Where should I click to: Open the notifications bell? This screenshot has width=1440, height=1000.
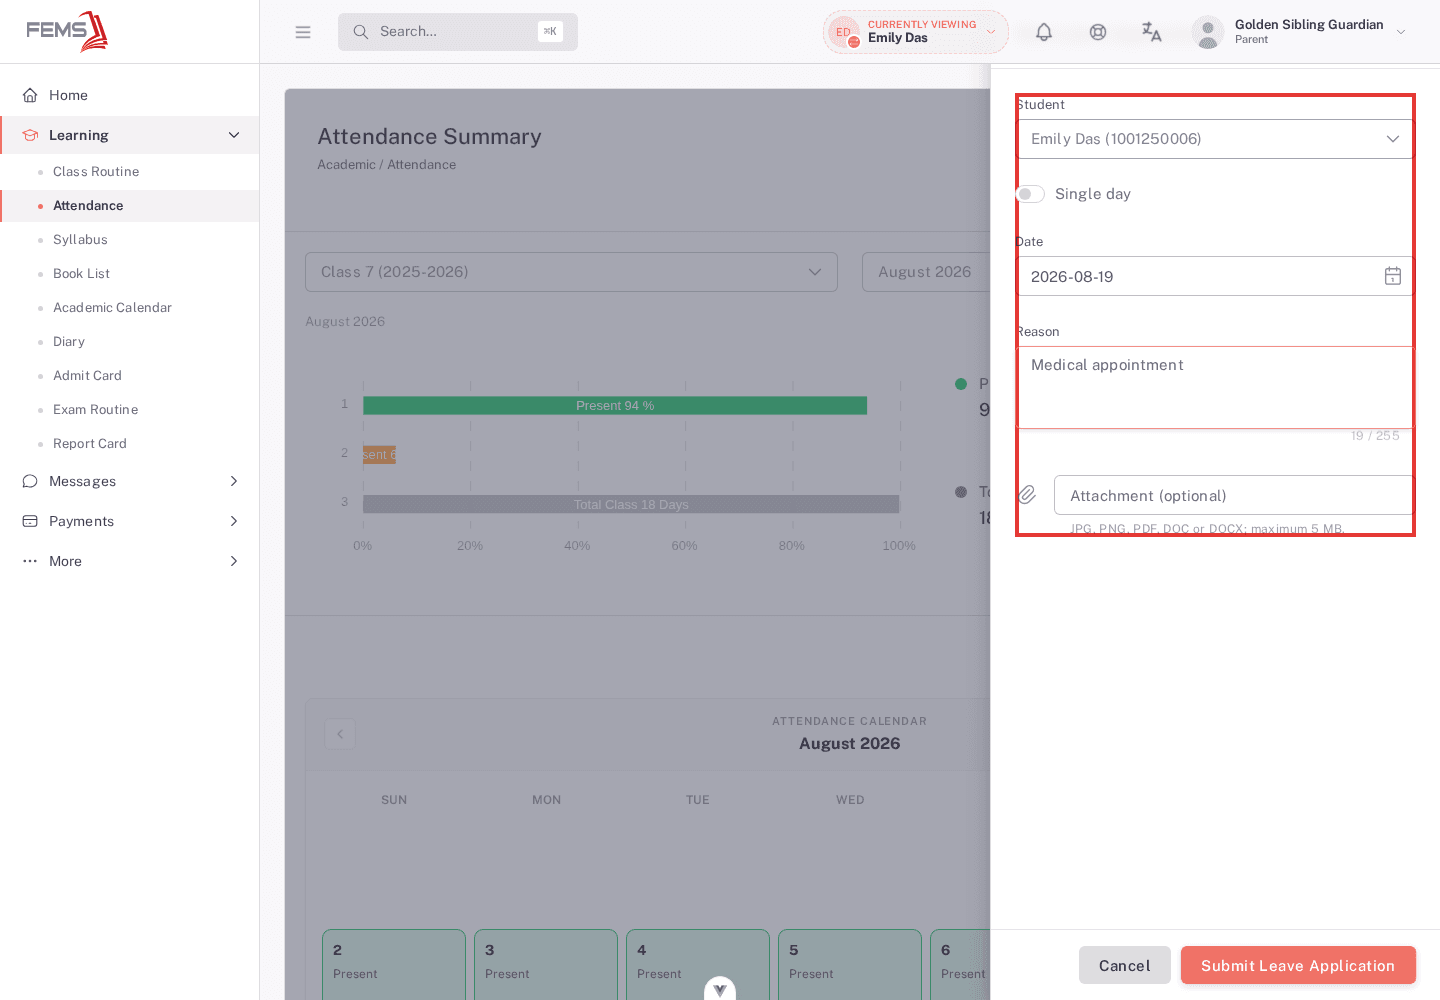1044,32
